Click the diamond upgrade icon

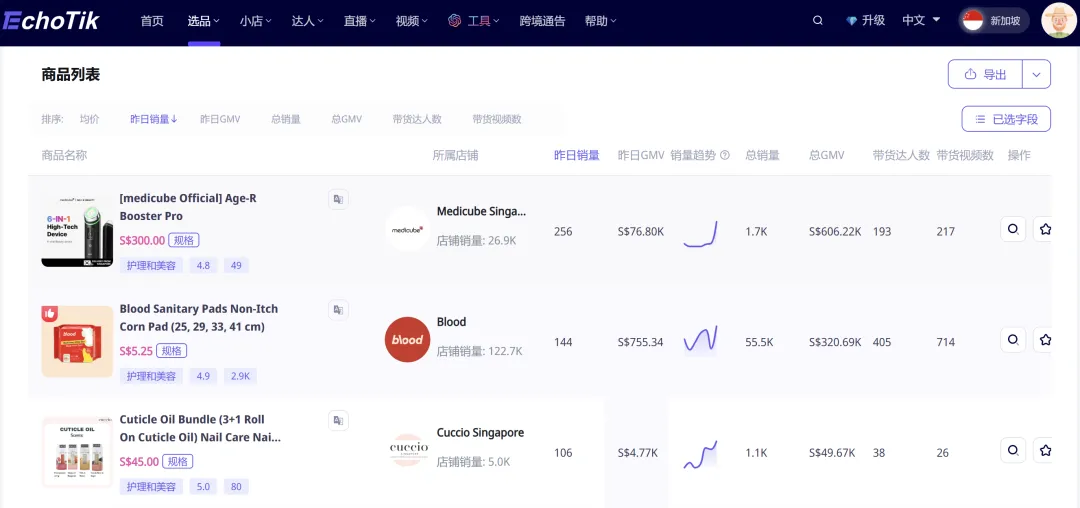(x=852, y=21)
